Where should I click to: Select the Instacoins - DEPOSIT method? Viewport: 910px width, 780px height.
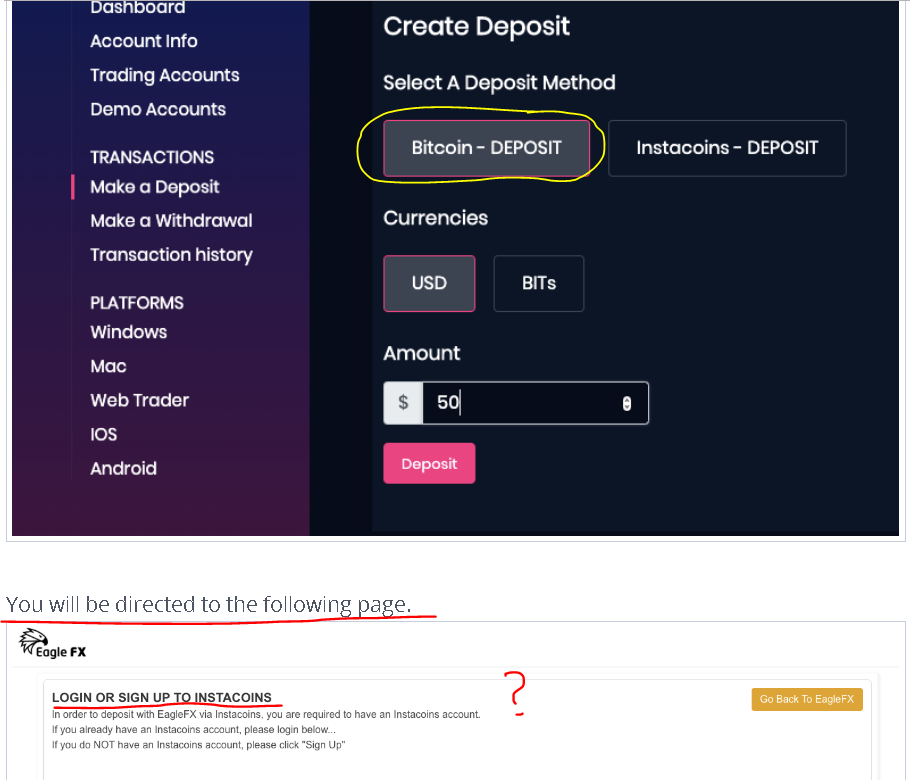[727, 148]
